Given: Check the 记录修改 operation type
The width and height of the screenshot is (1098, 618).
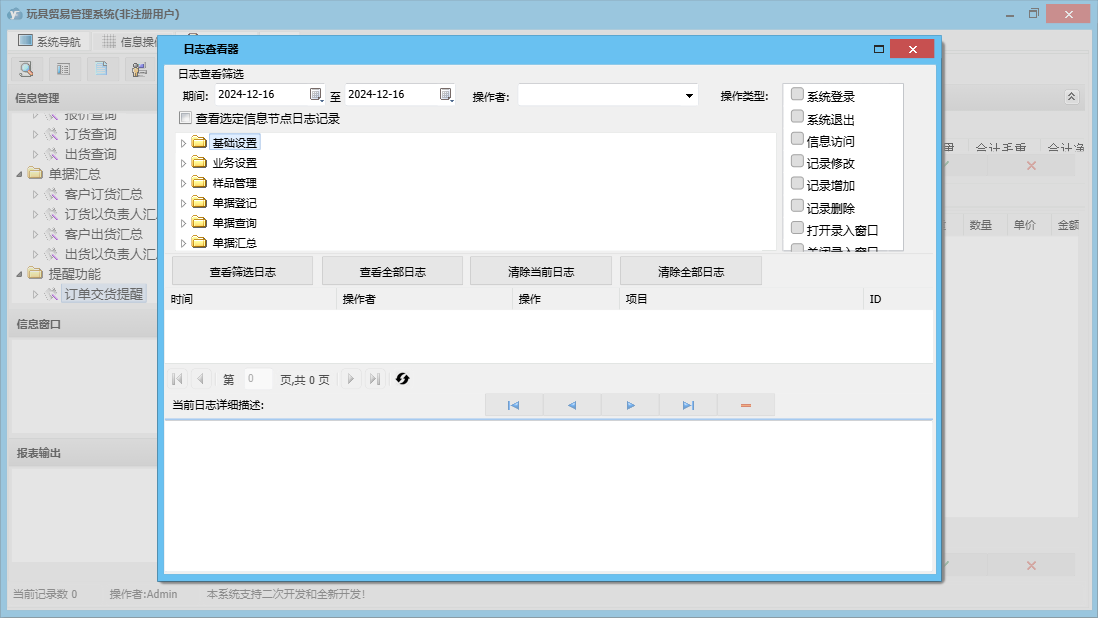Looking at the screenshot, I should click(x=797, y=161).
